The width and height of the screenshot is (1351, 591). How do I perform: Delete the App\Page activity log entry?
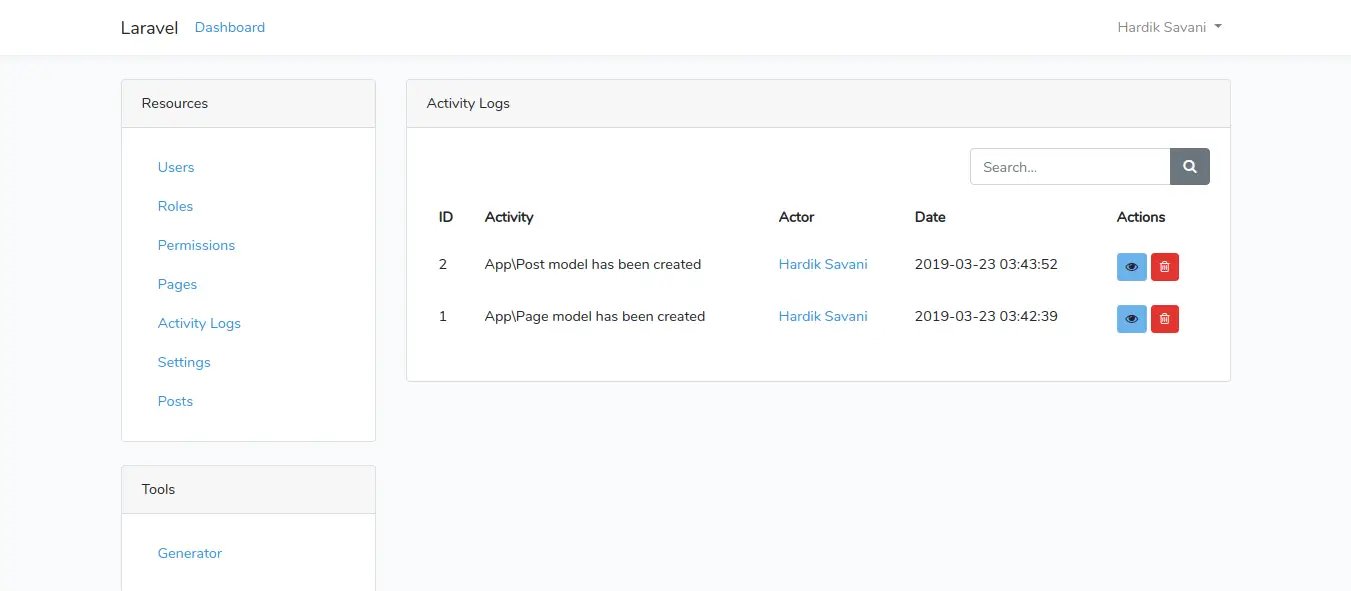point(1165,319)
